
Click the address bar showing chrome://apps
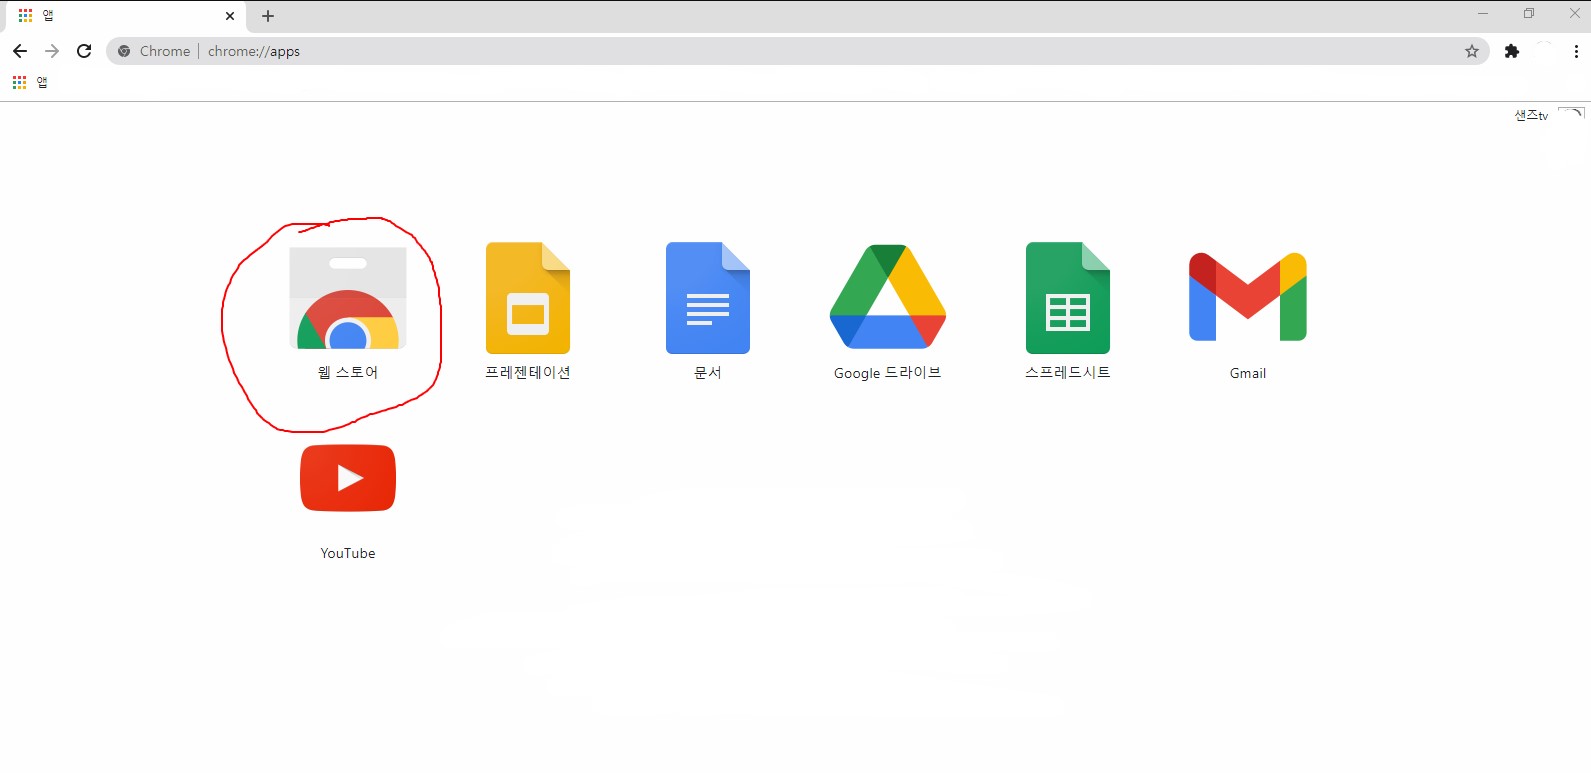[797, 51]
